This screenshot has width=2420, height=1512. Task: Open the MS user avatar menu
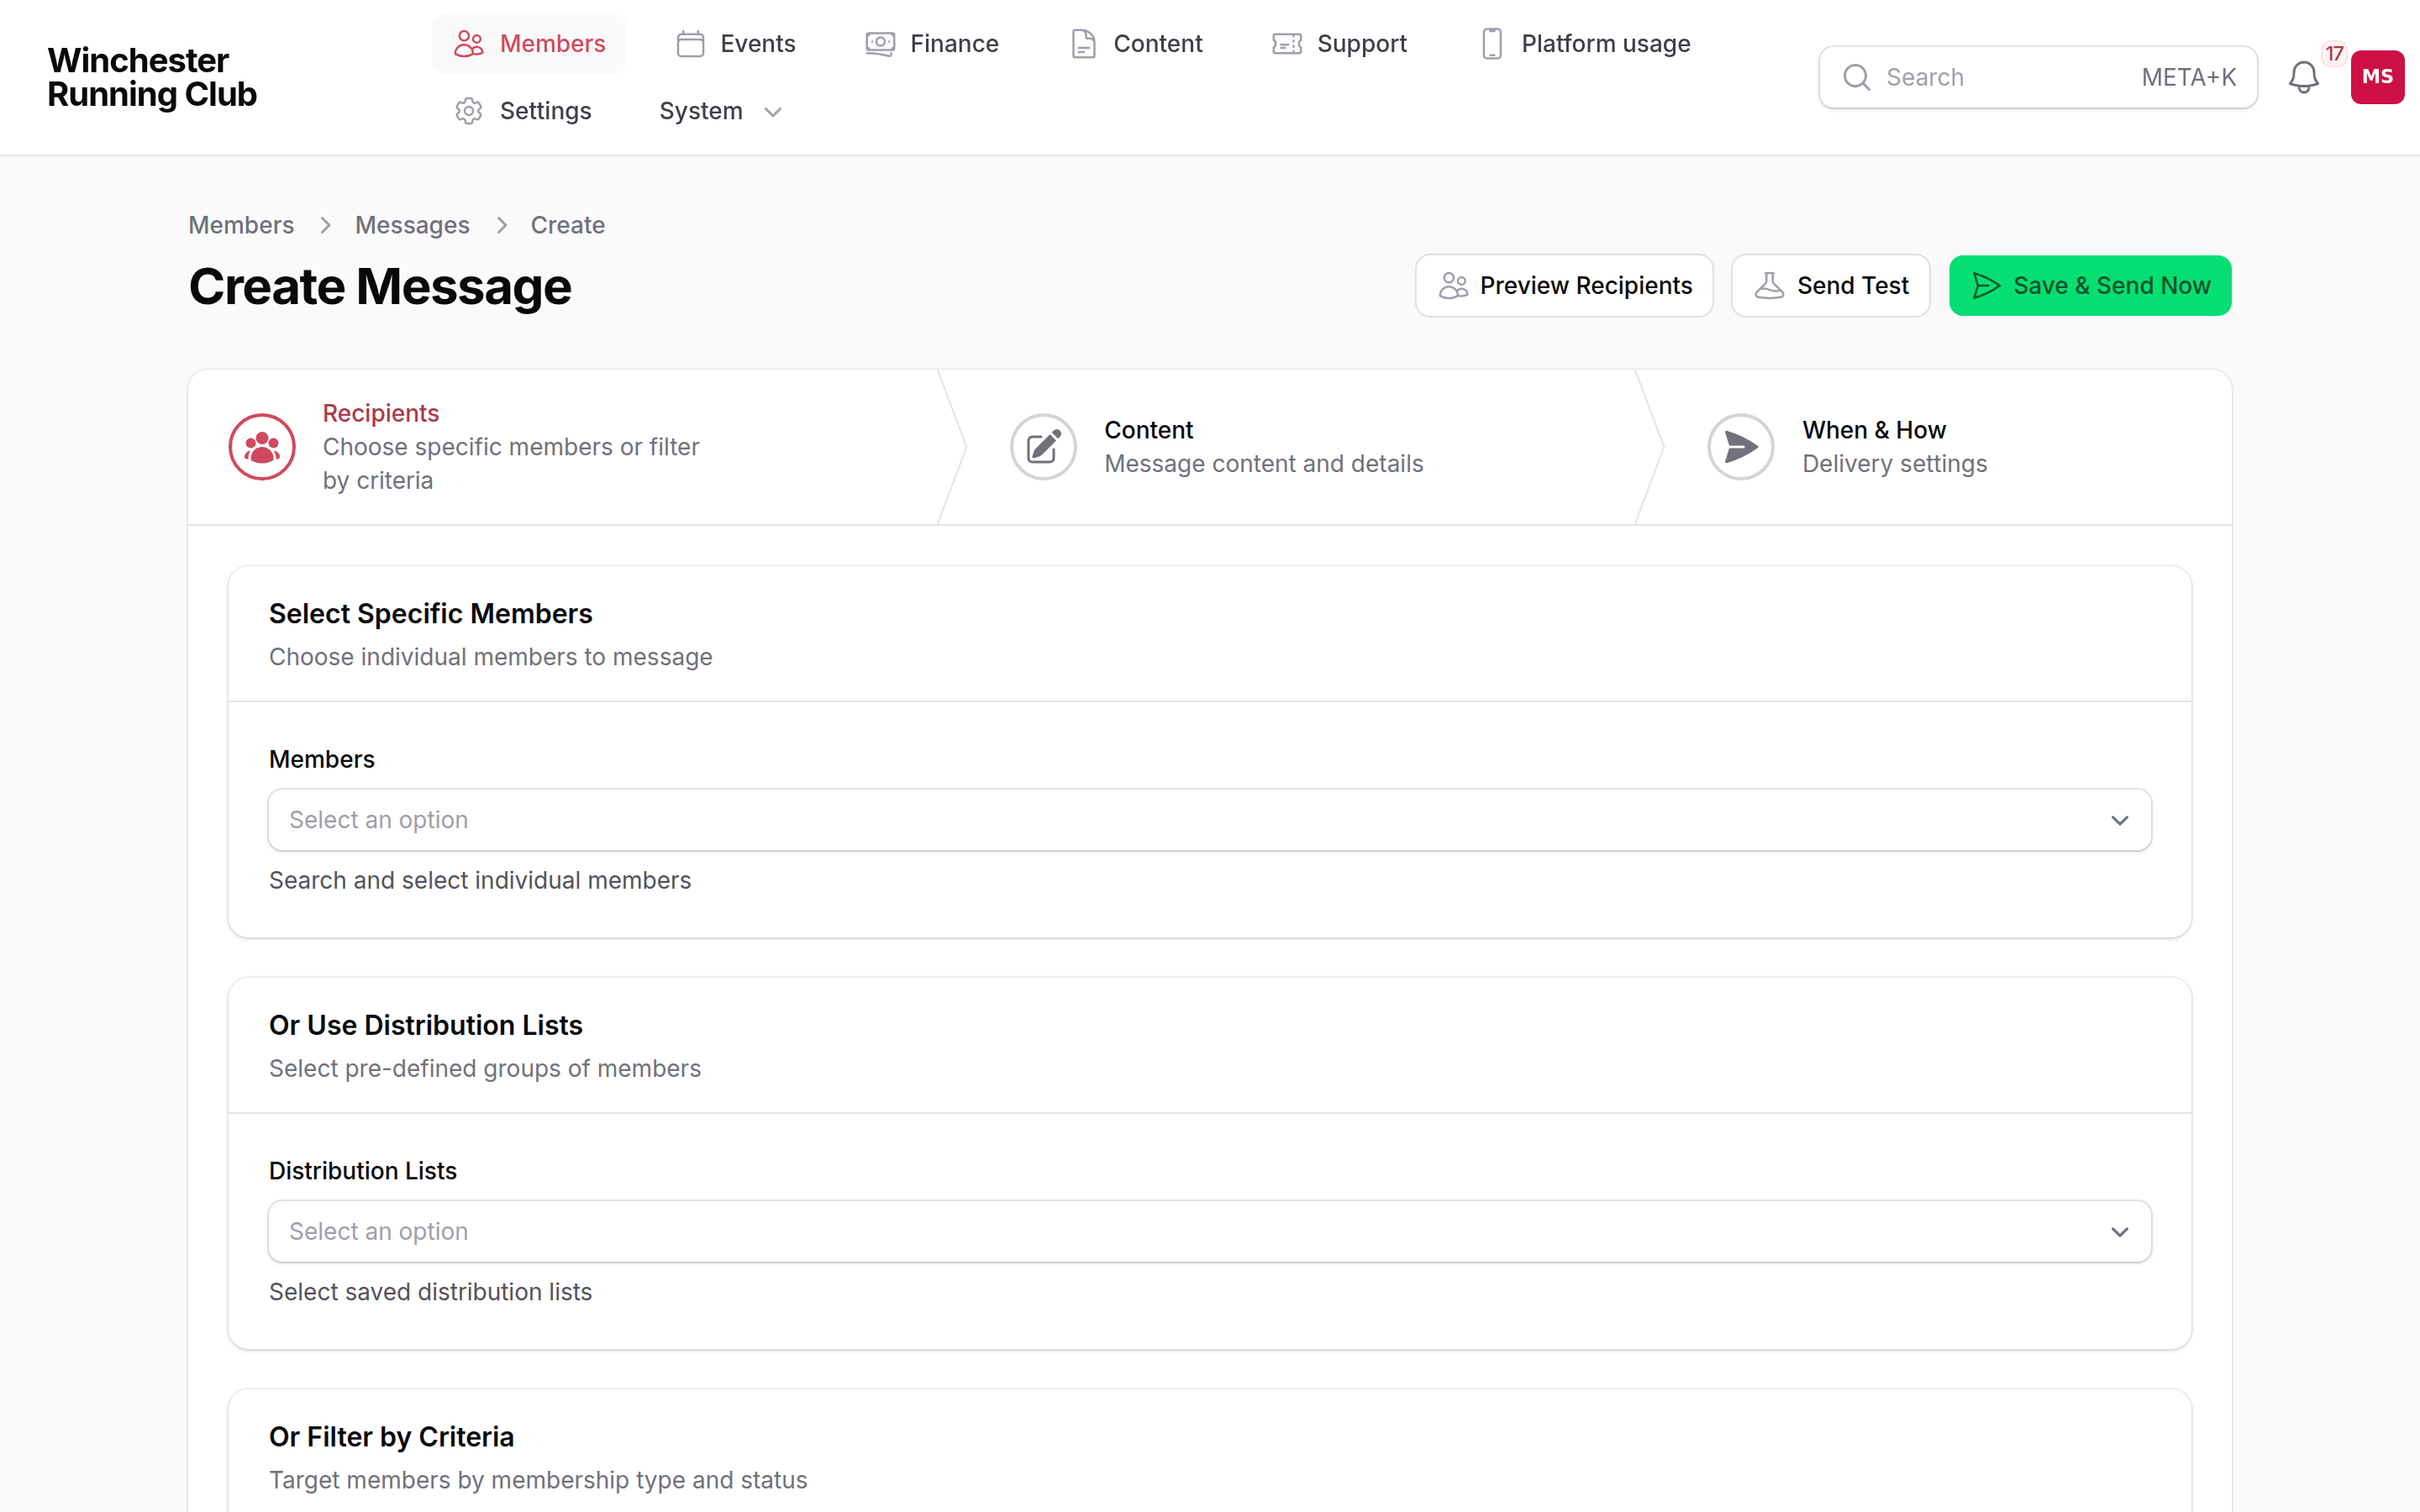tap(2377, 77)
